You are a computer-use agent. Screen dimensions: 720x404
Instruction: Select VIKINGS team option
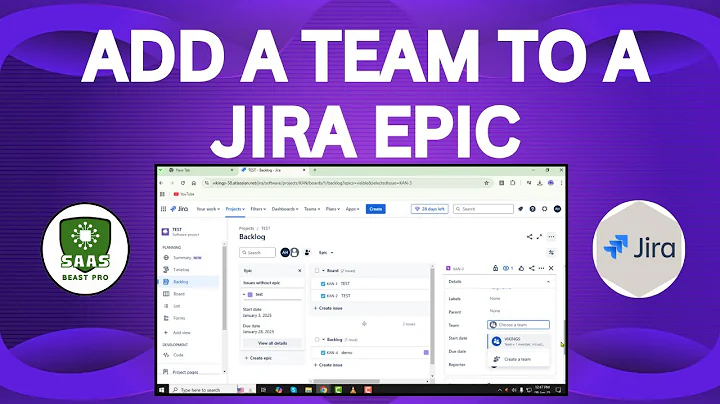point(518,341)
